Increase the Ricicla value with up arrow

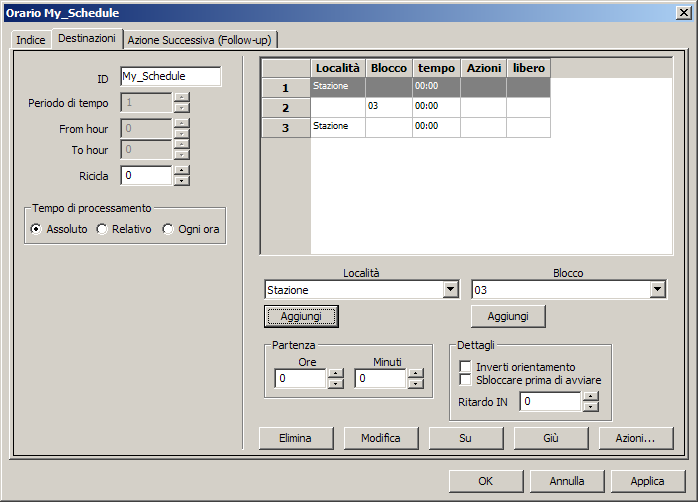point(181,170)
